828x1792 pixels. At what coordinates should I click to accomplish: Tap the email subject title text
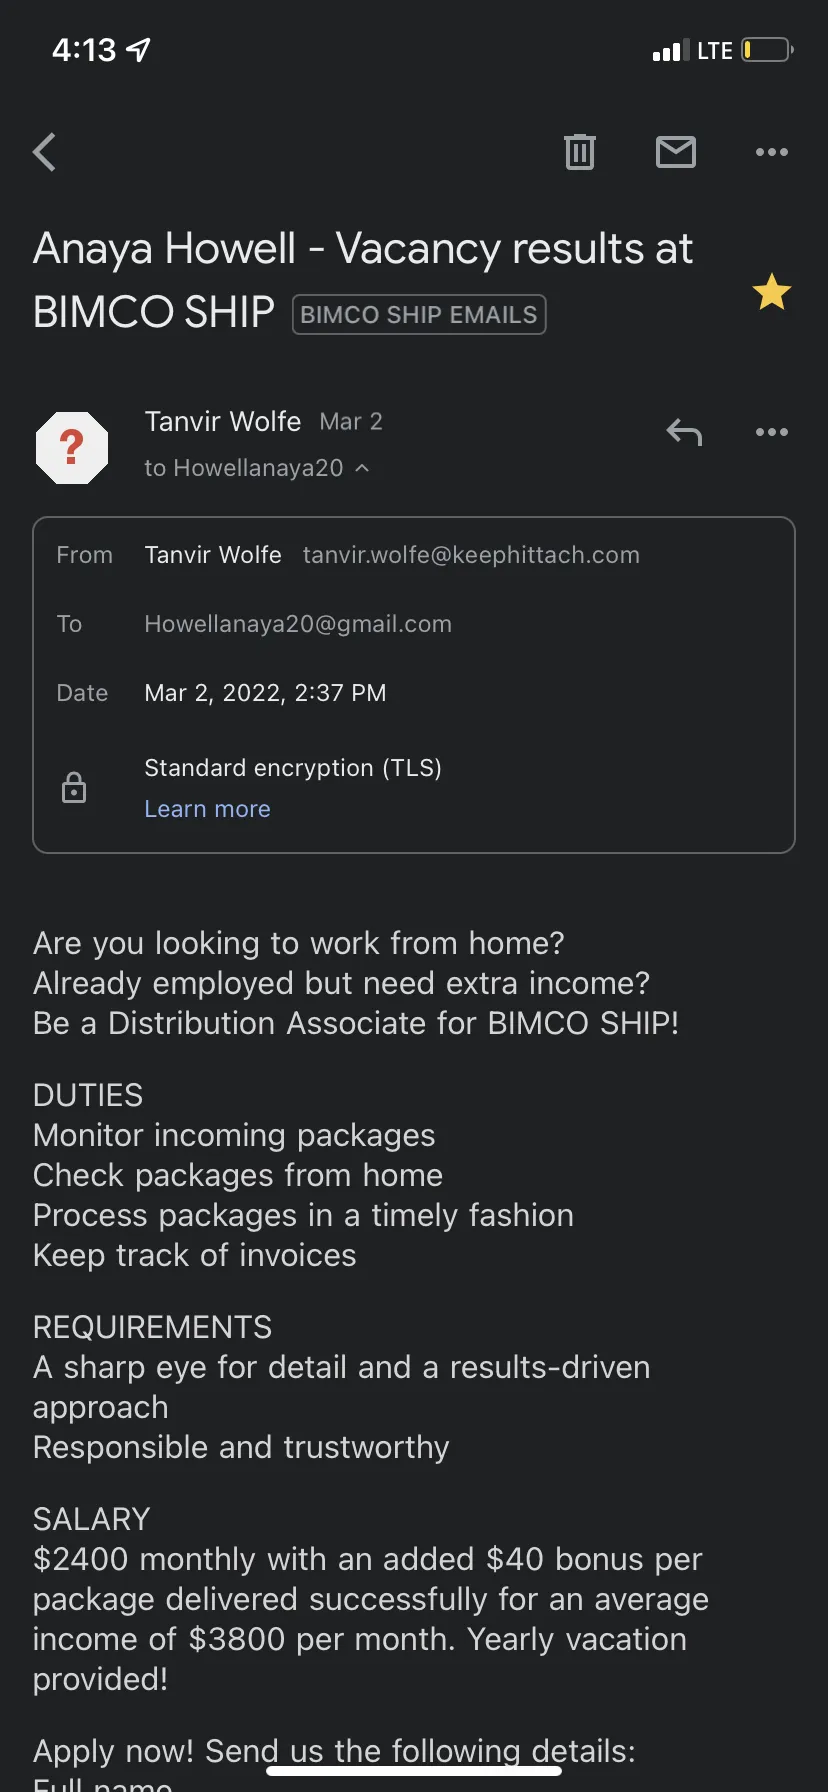coord(362,280)
